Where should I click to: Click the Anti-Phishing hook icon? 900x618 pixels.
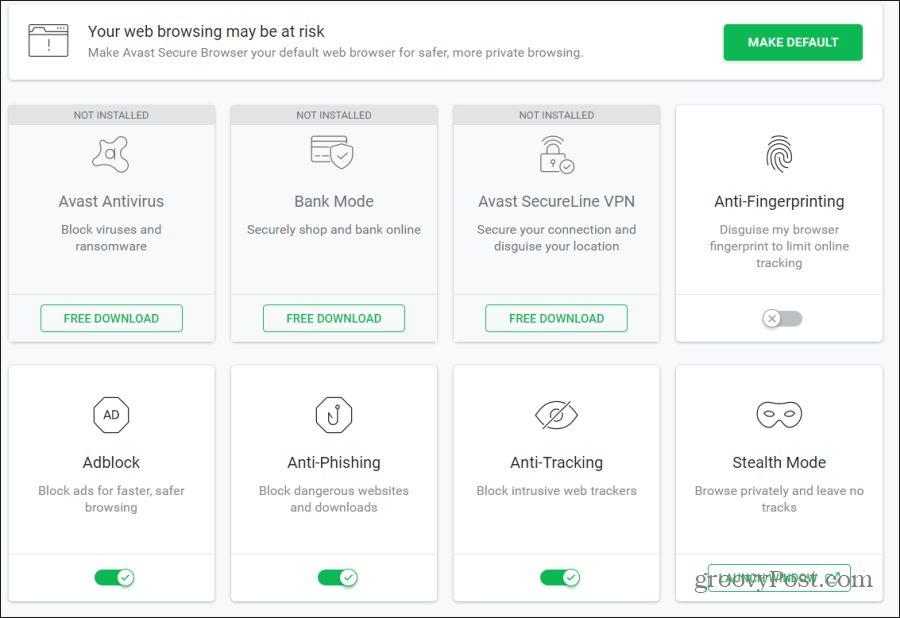coord(333,414)
